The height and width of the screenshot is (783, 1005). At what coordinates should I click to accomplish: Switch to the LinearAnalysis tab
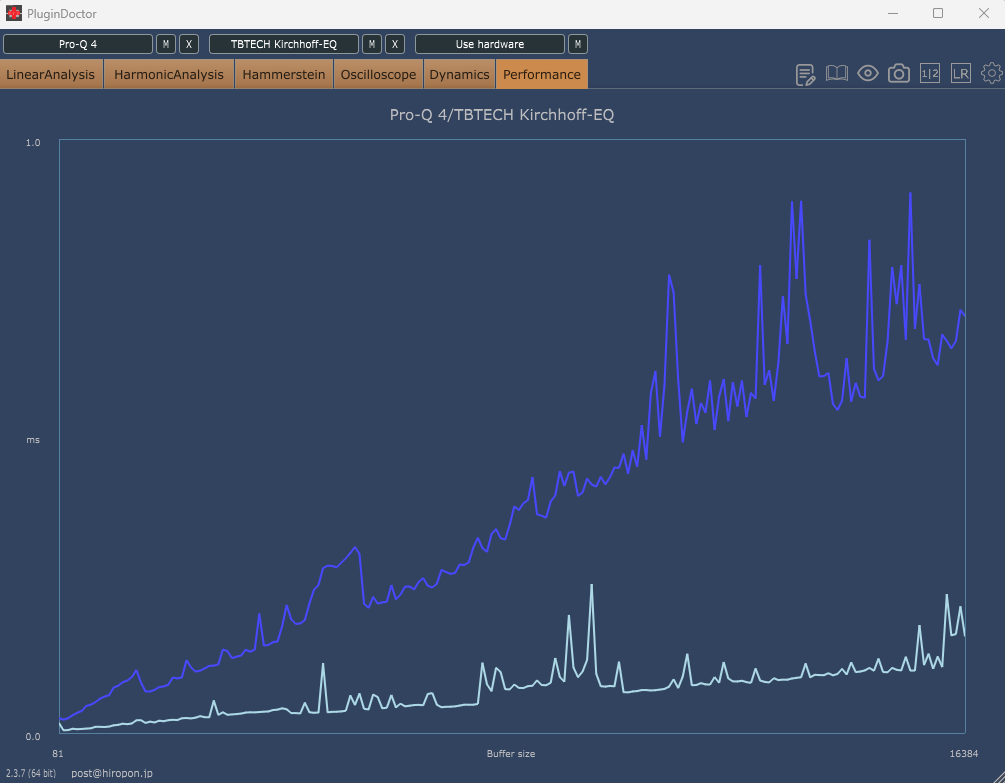(x=51, y=74)
